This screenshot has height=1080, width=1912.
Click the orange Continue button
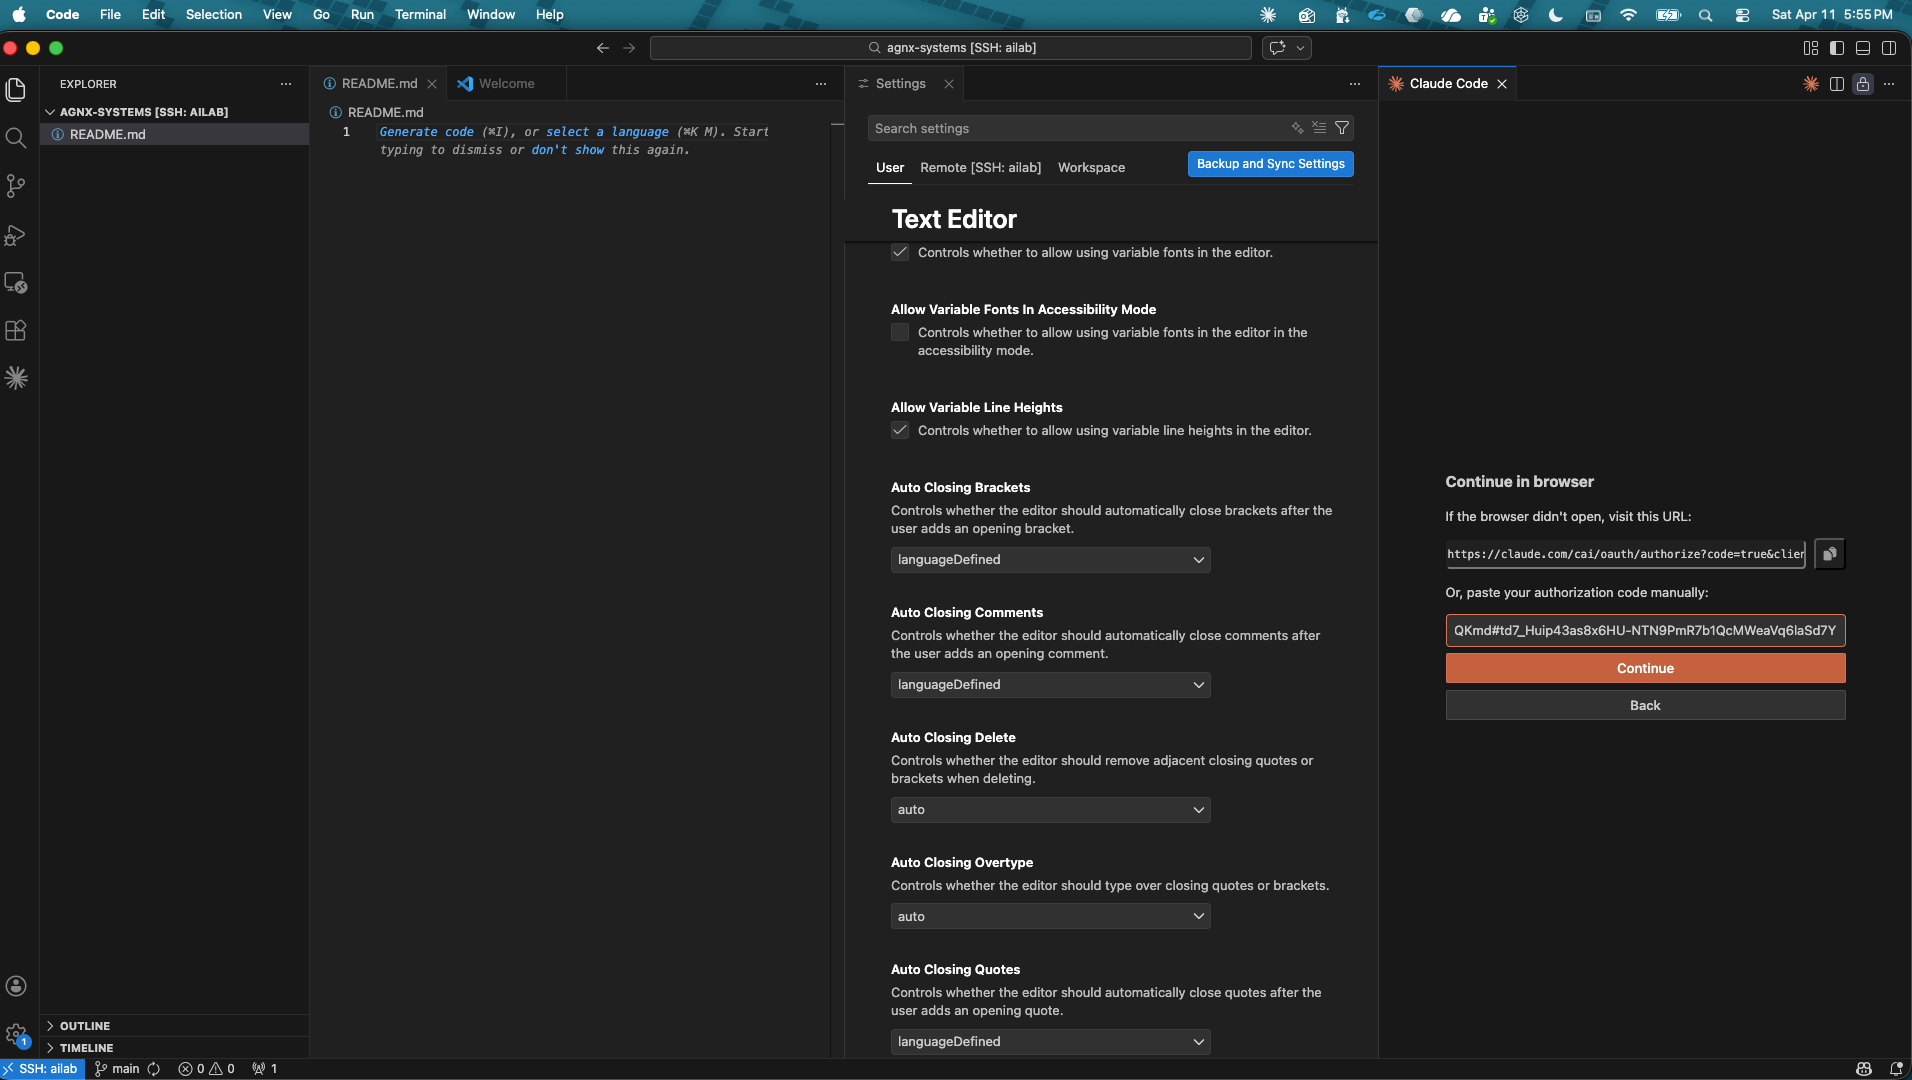pos(1645,669)
